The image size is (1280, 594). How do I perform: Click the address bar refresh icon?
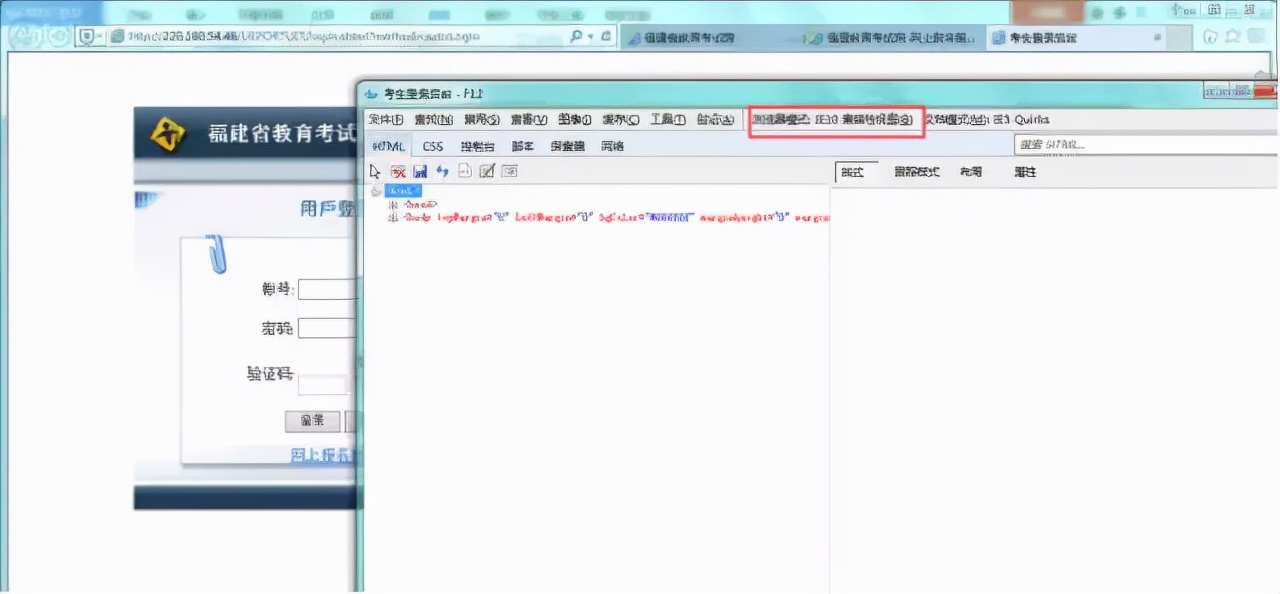(x=606, y=36)
